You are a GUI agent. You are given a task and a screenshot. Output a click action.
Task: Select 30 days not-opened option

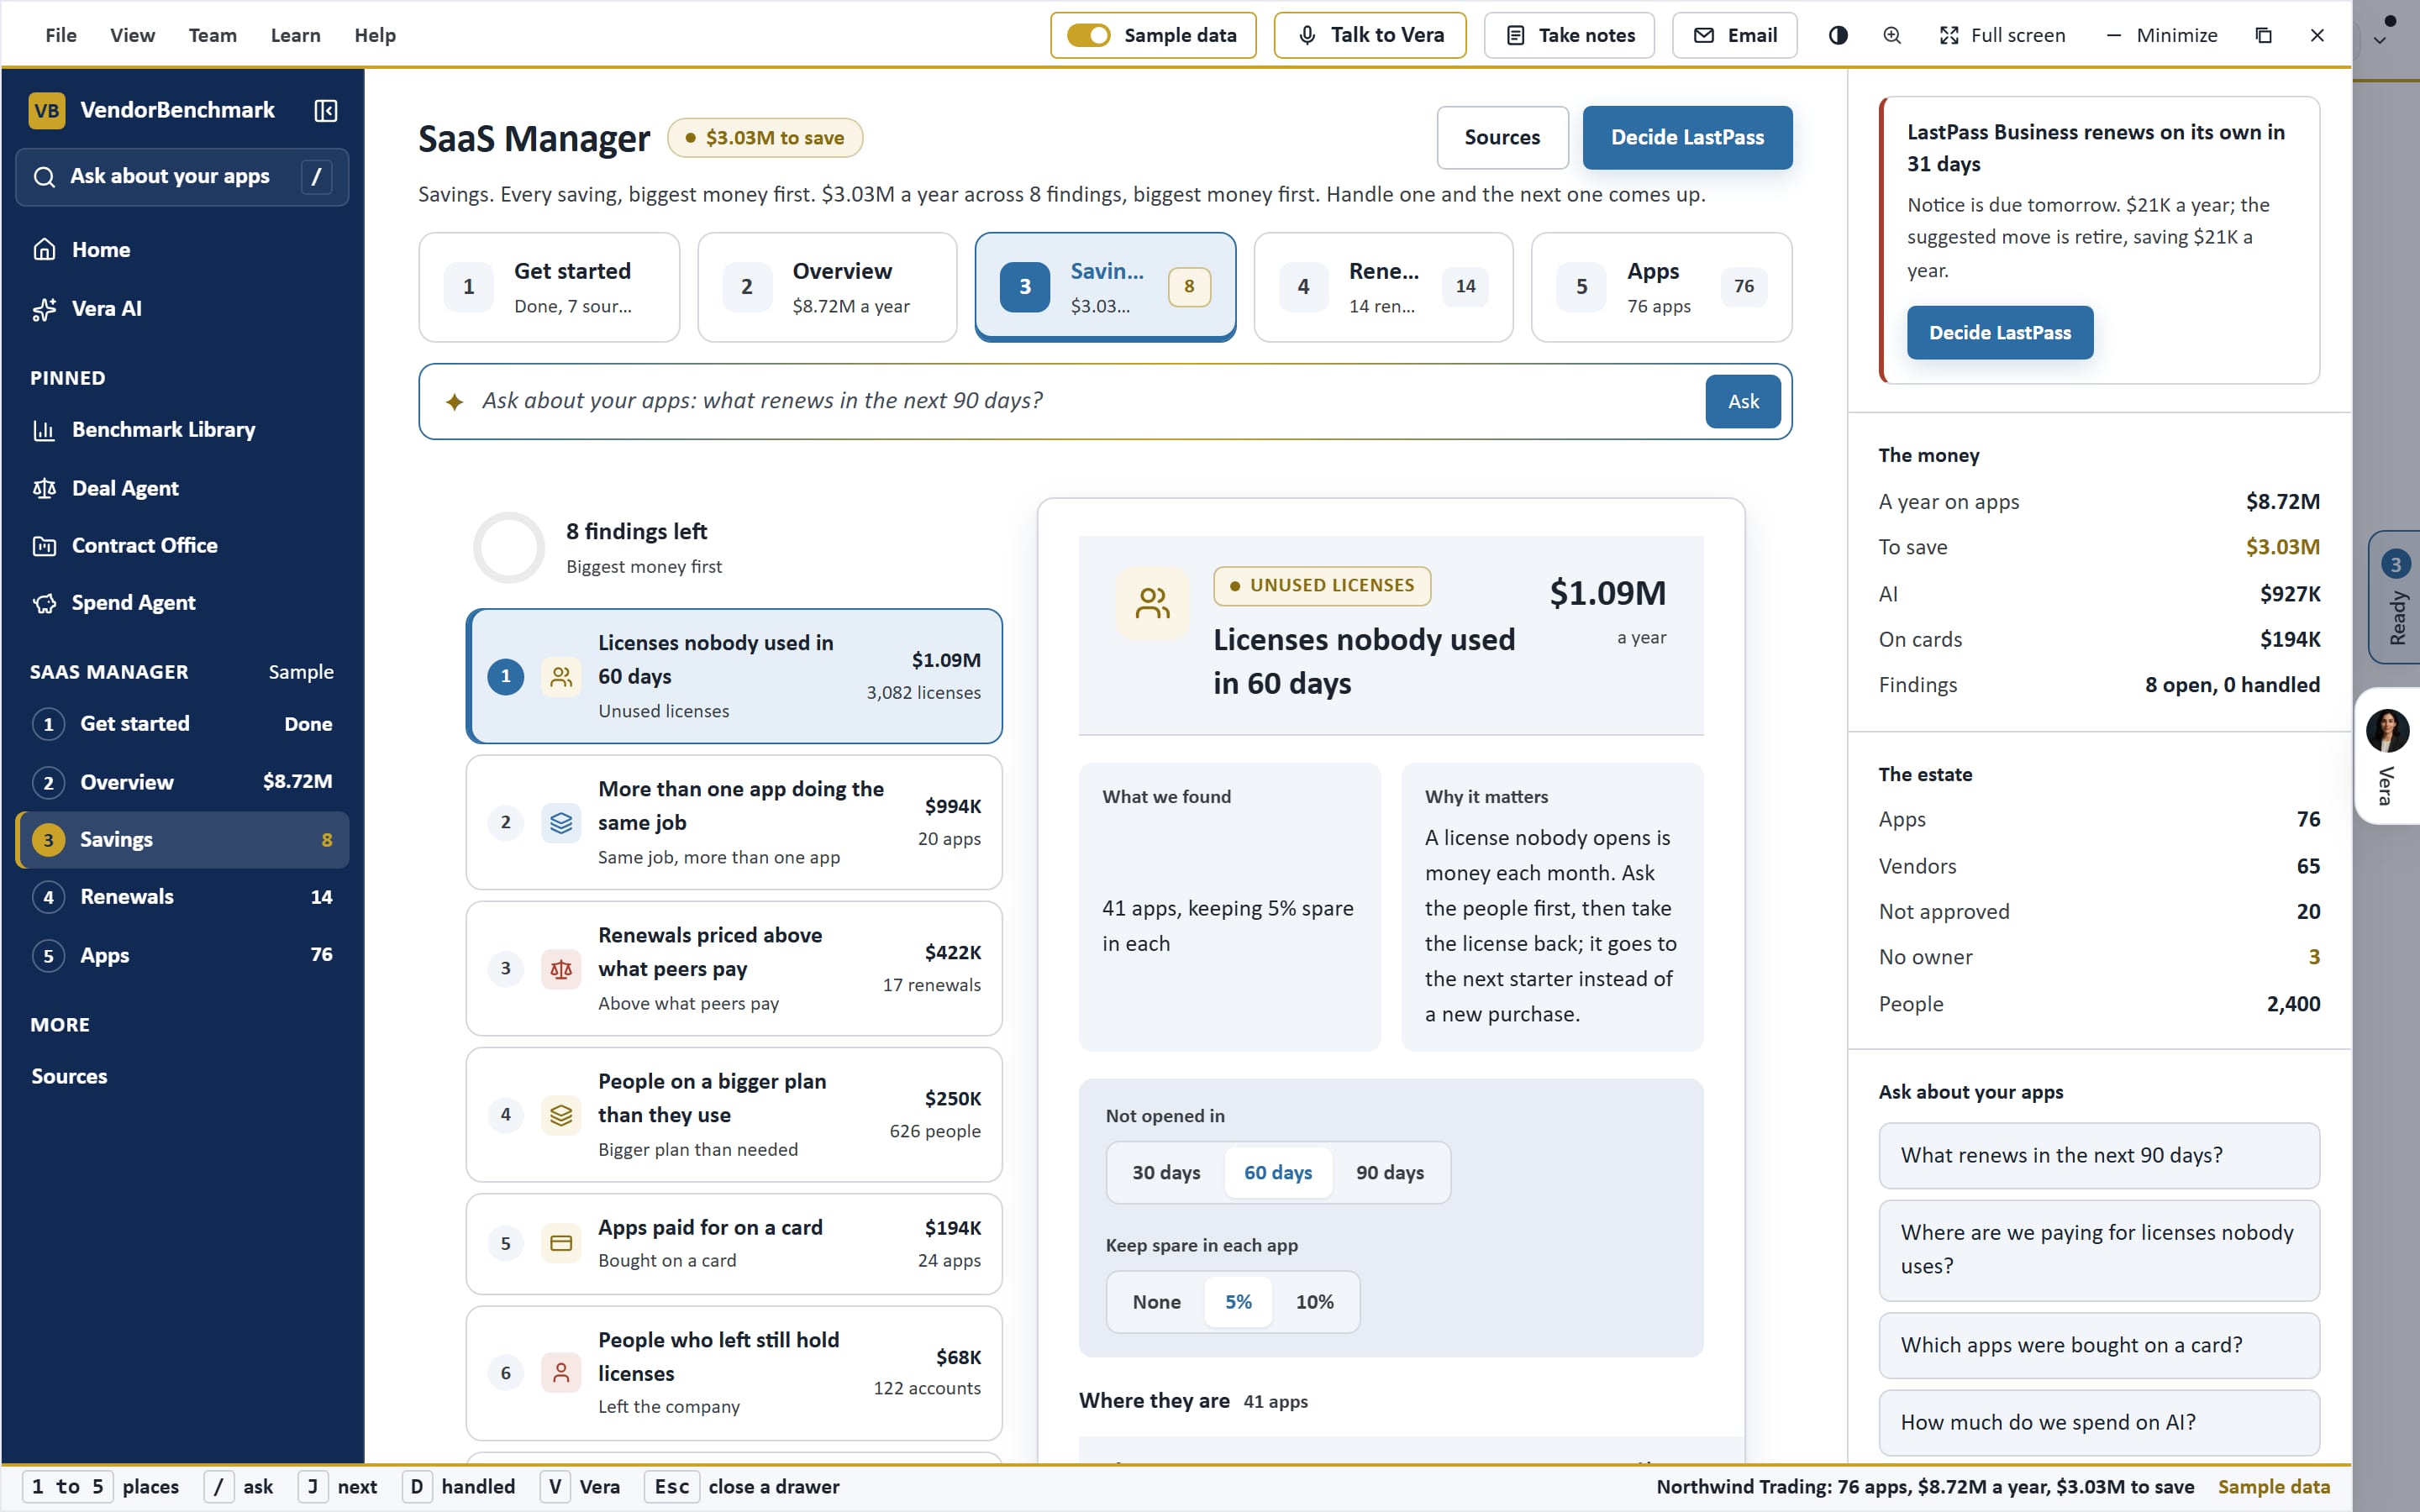pos(1166,1172)
